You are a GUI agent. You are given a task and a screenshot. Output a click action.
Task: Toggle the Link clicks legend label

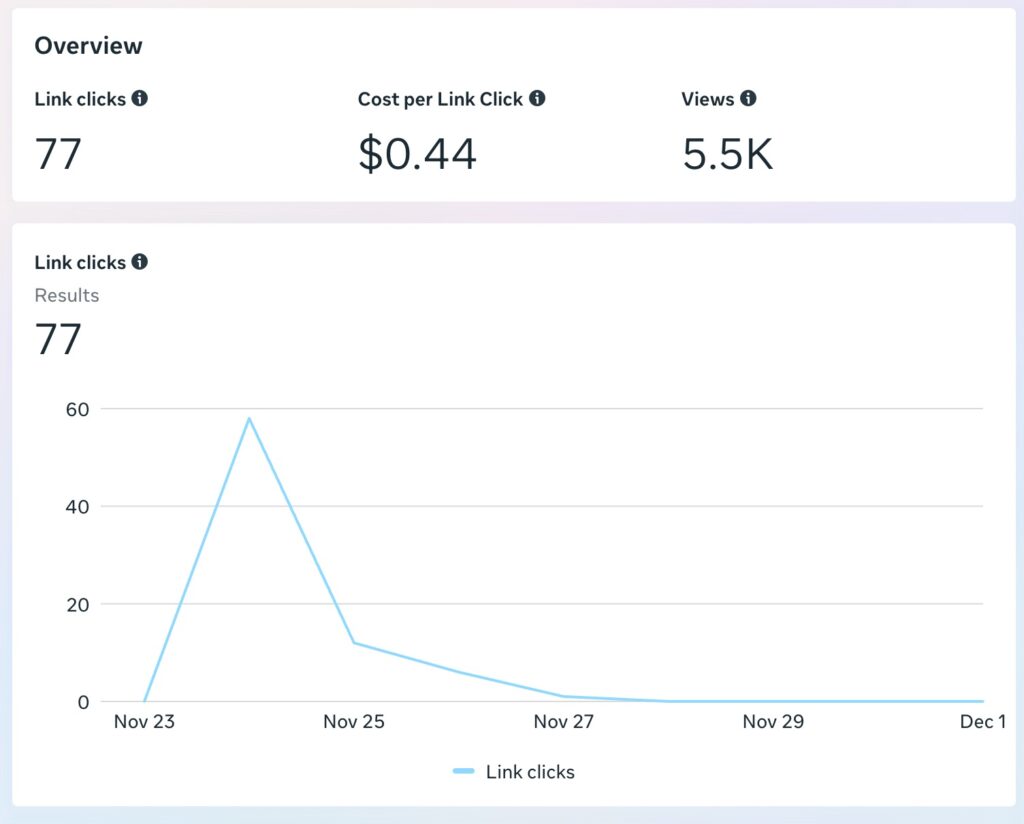pyautogui.click(x=530, y=772)
